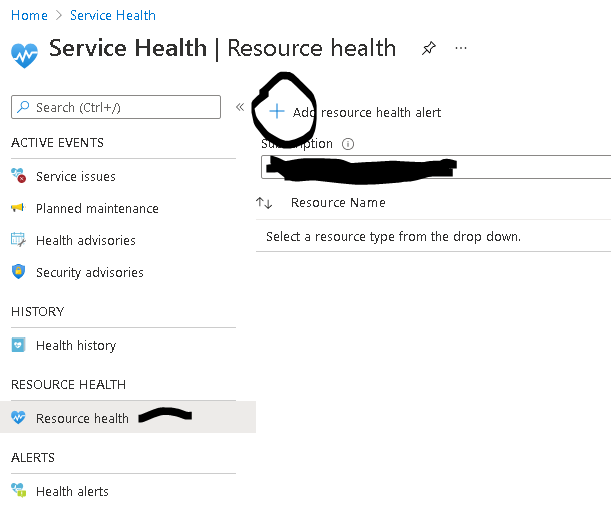The height and width of the screenshot is (525, 611).
Task: Pin the Service Health blade
Action: pos(429,48)
